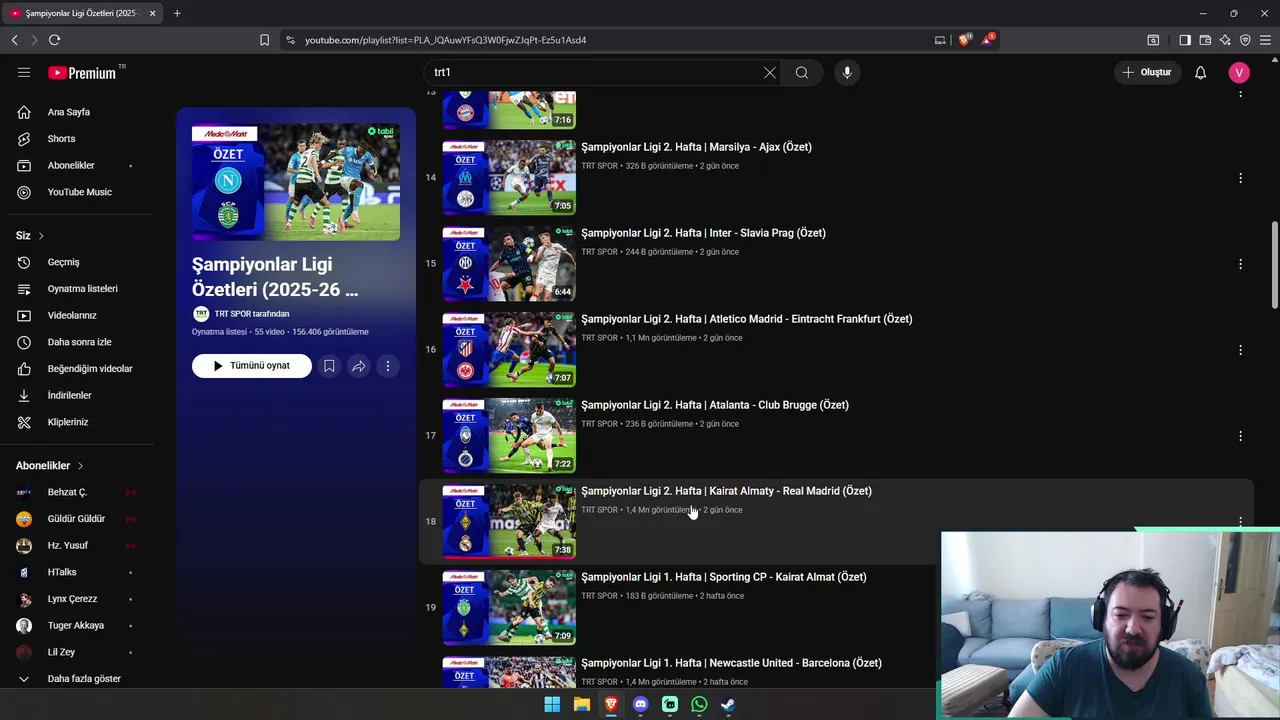
Task: Expand the Siz section chevron
Action: tap(41, 236)
